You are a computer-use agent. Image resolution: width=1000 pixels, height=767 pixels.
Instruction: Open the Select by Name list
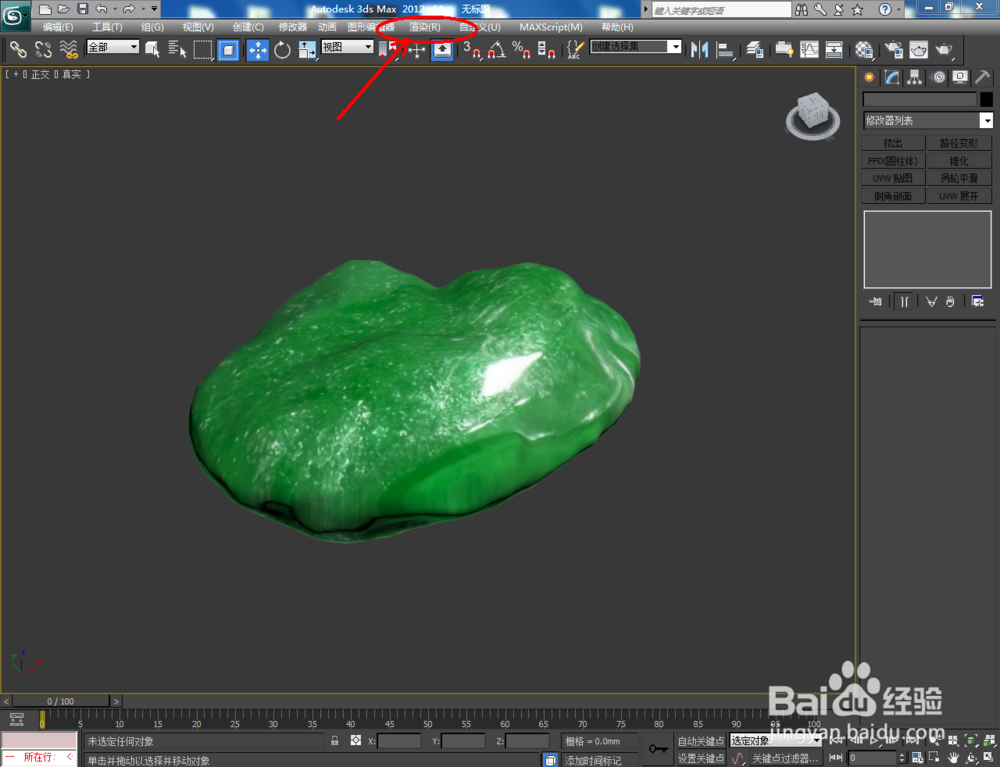tap(177, 49)
